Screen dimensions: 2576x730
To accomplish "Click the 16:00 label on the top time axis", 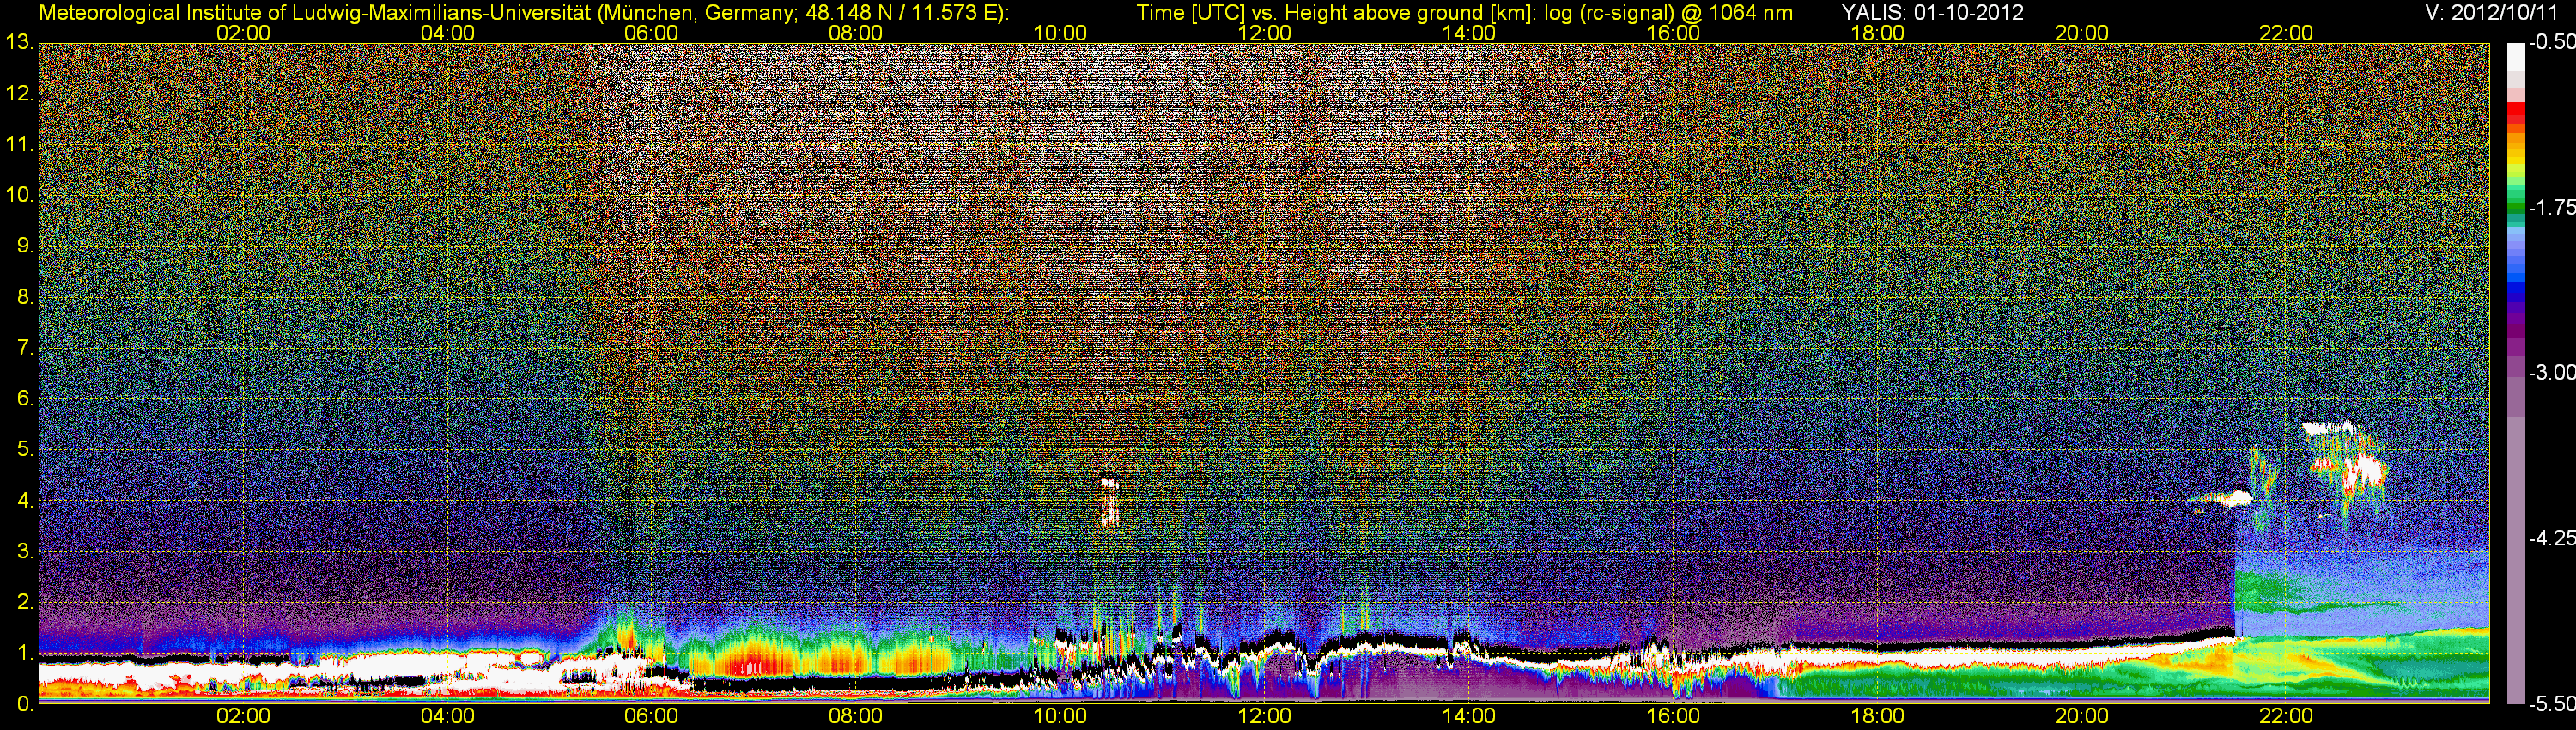I will tap(1673, 33).
